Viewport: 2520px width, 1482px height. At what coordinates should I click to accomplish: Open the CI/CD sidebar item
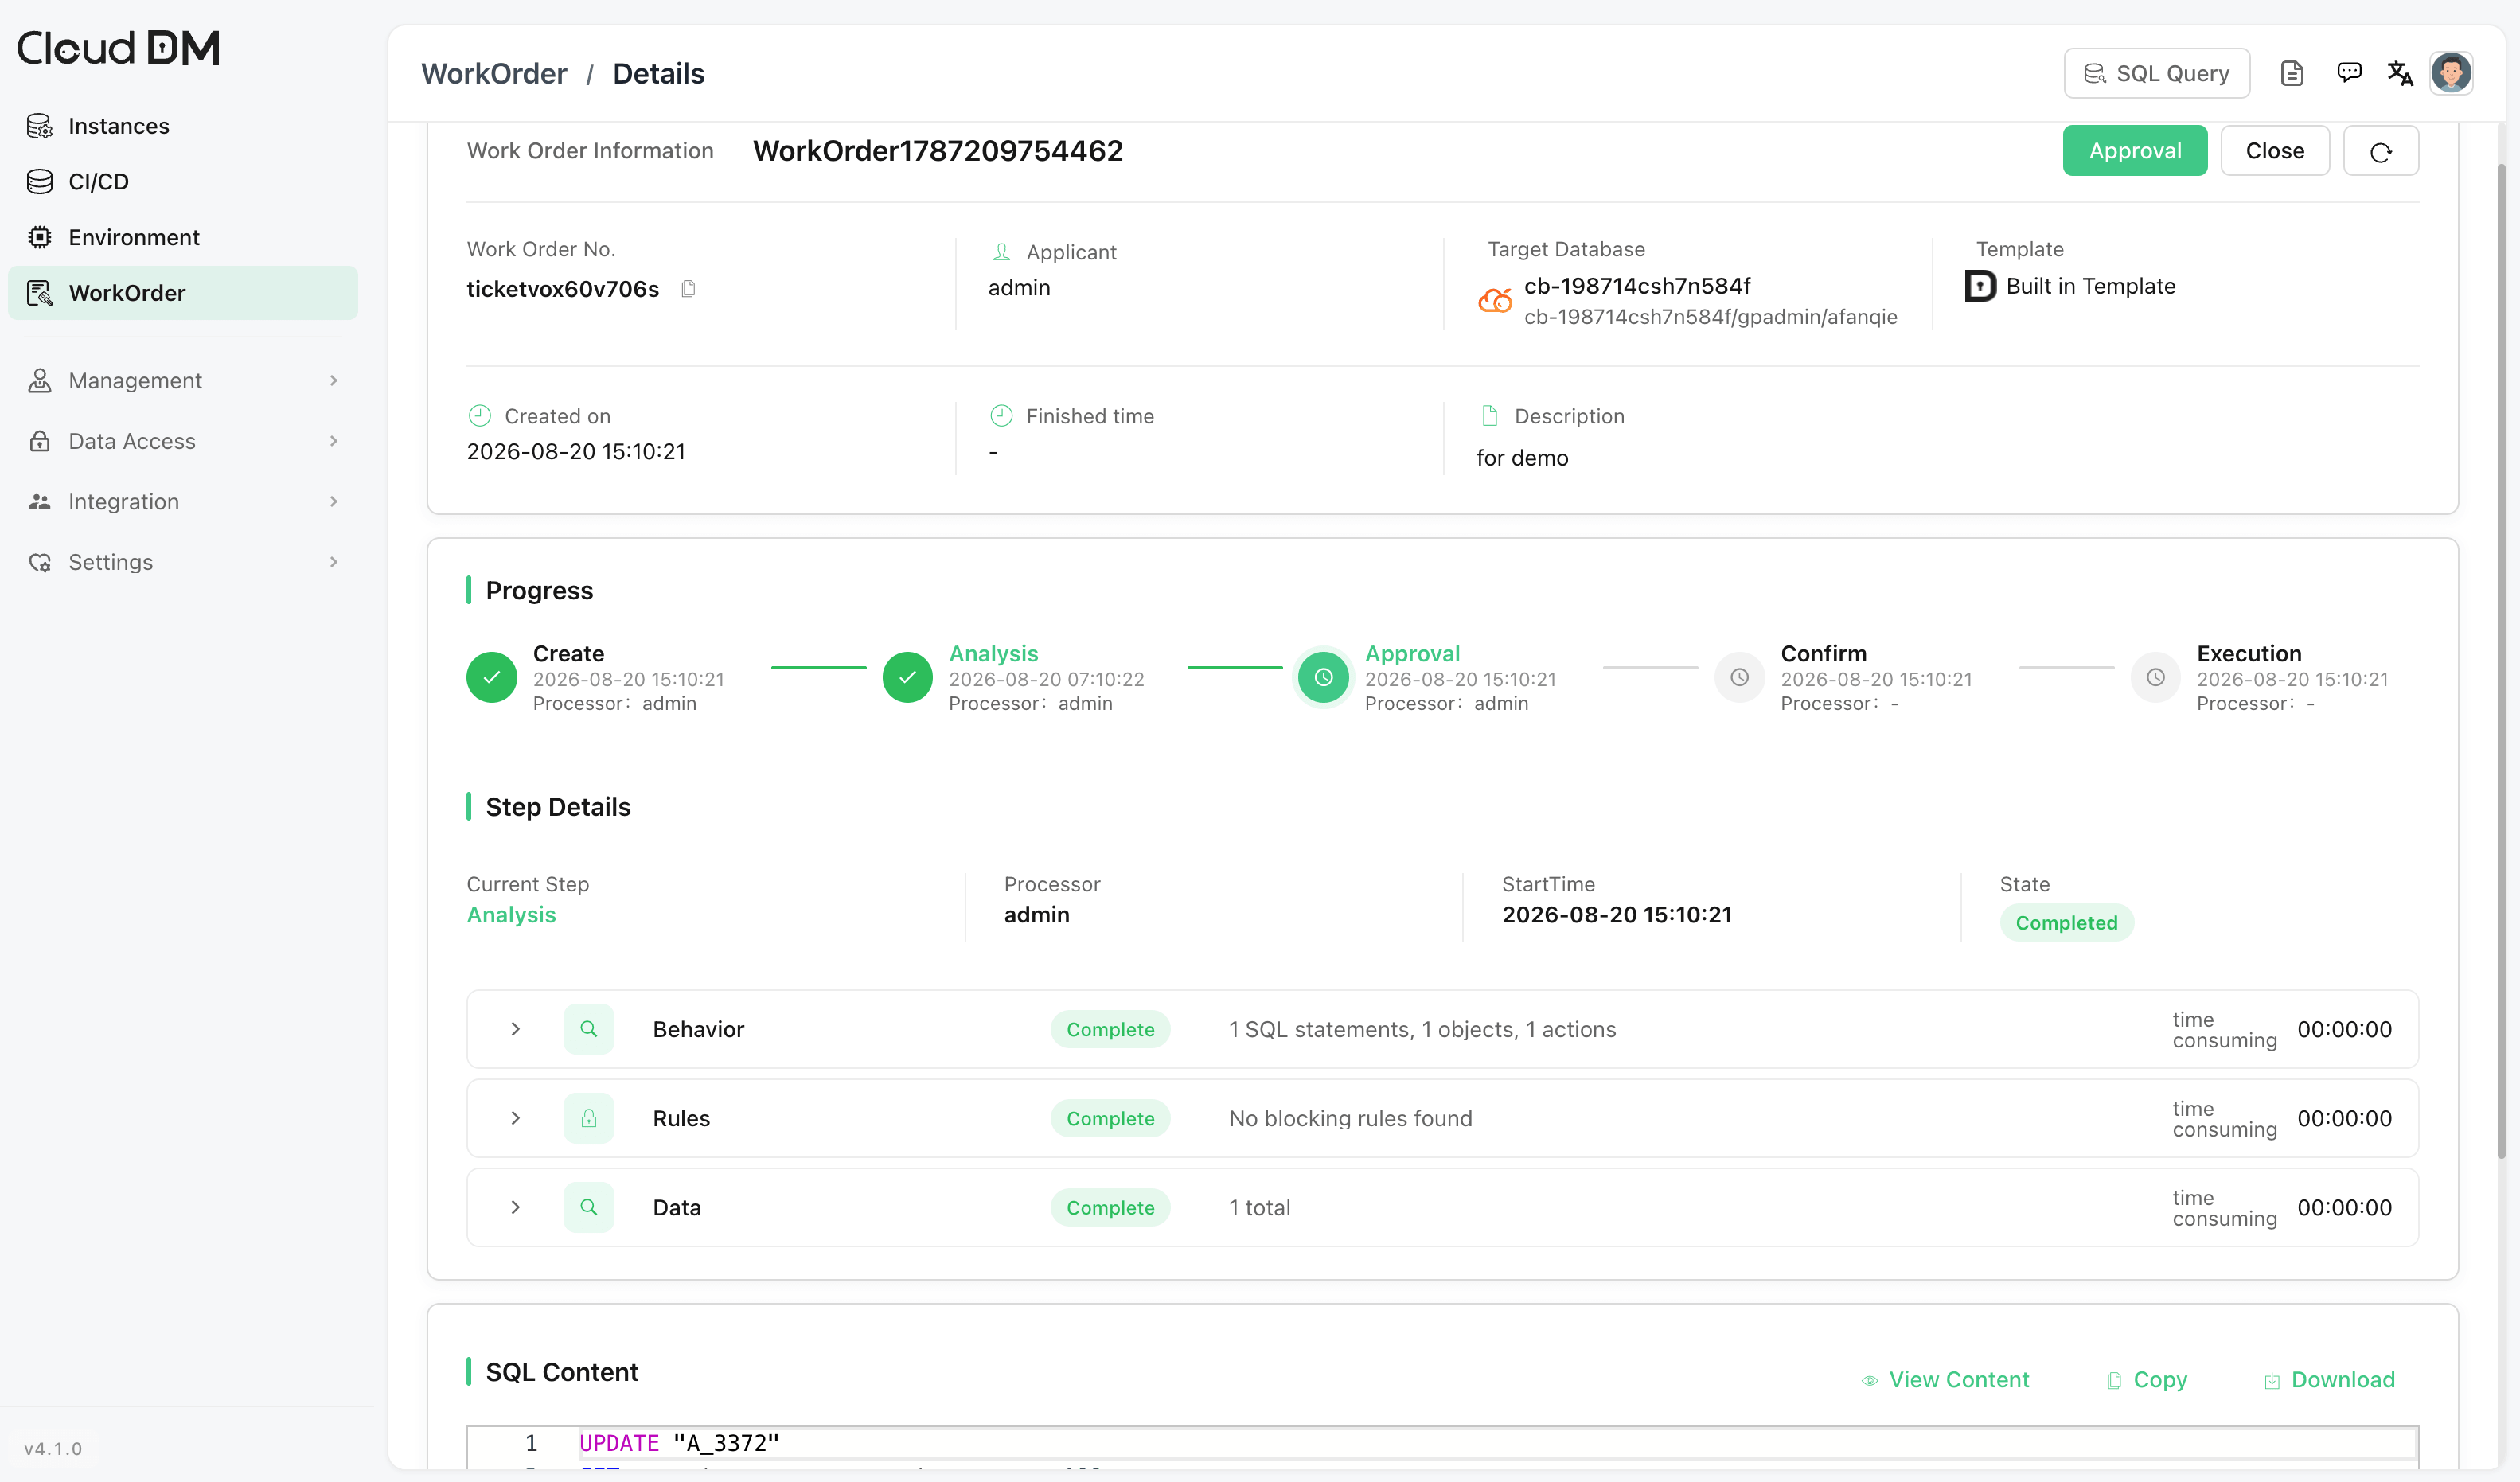tap(182, 181)
